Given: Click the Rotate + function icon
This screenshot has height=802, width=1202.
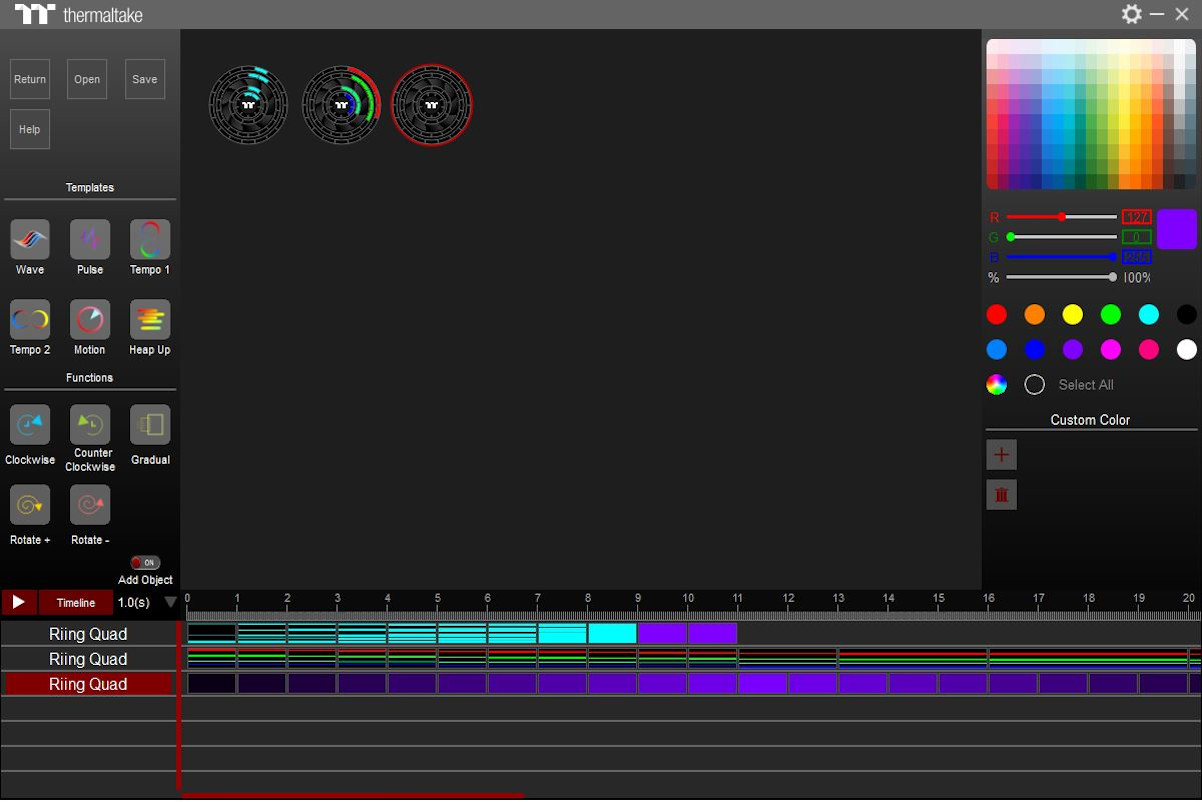Looking at the screenshot, I should pyautogui.click(x=30, y=505).
